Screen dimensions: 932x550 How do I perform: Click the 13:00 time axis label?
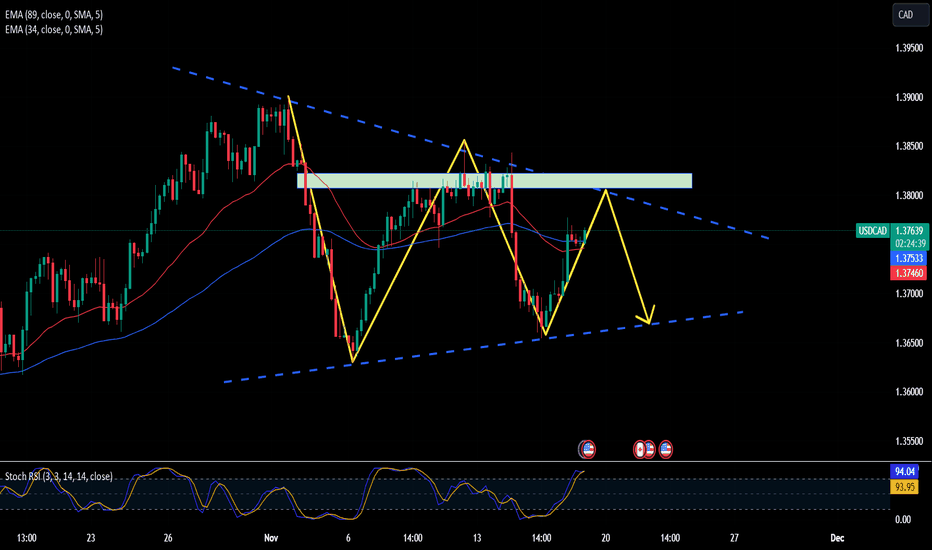point(27,538)
